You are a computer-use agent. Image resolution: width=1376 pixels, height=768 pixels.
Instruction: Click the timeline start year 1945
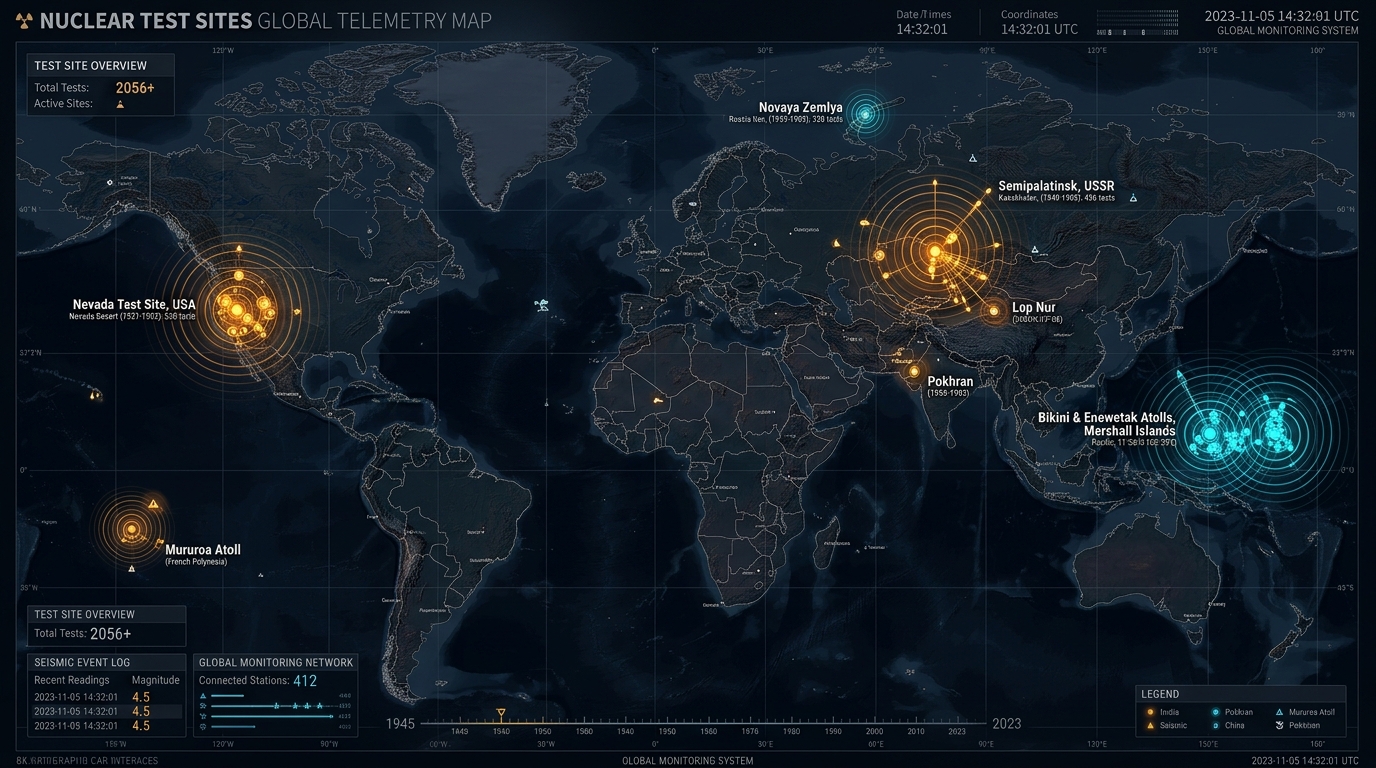click(401, 724)
